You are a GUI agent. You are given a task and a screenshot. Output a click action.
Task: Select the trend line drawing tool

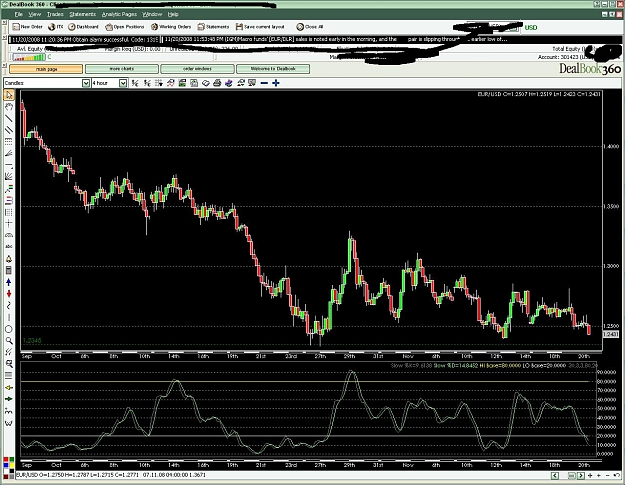(9, 118)
